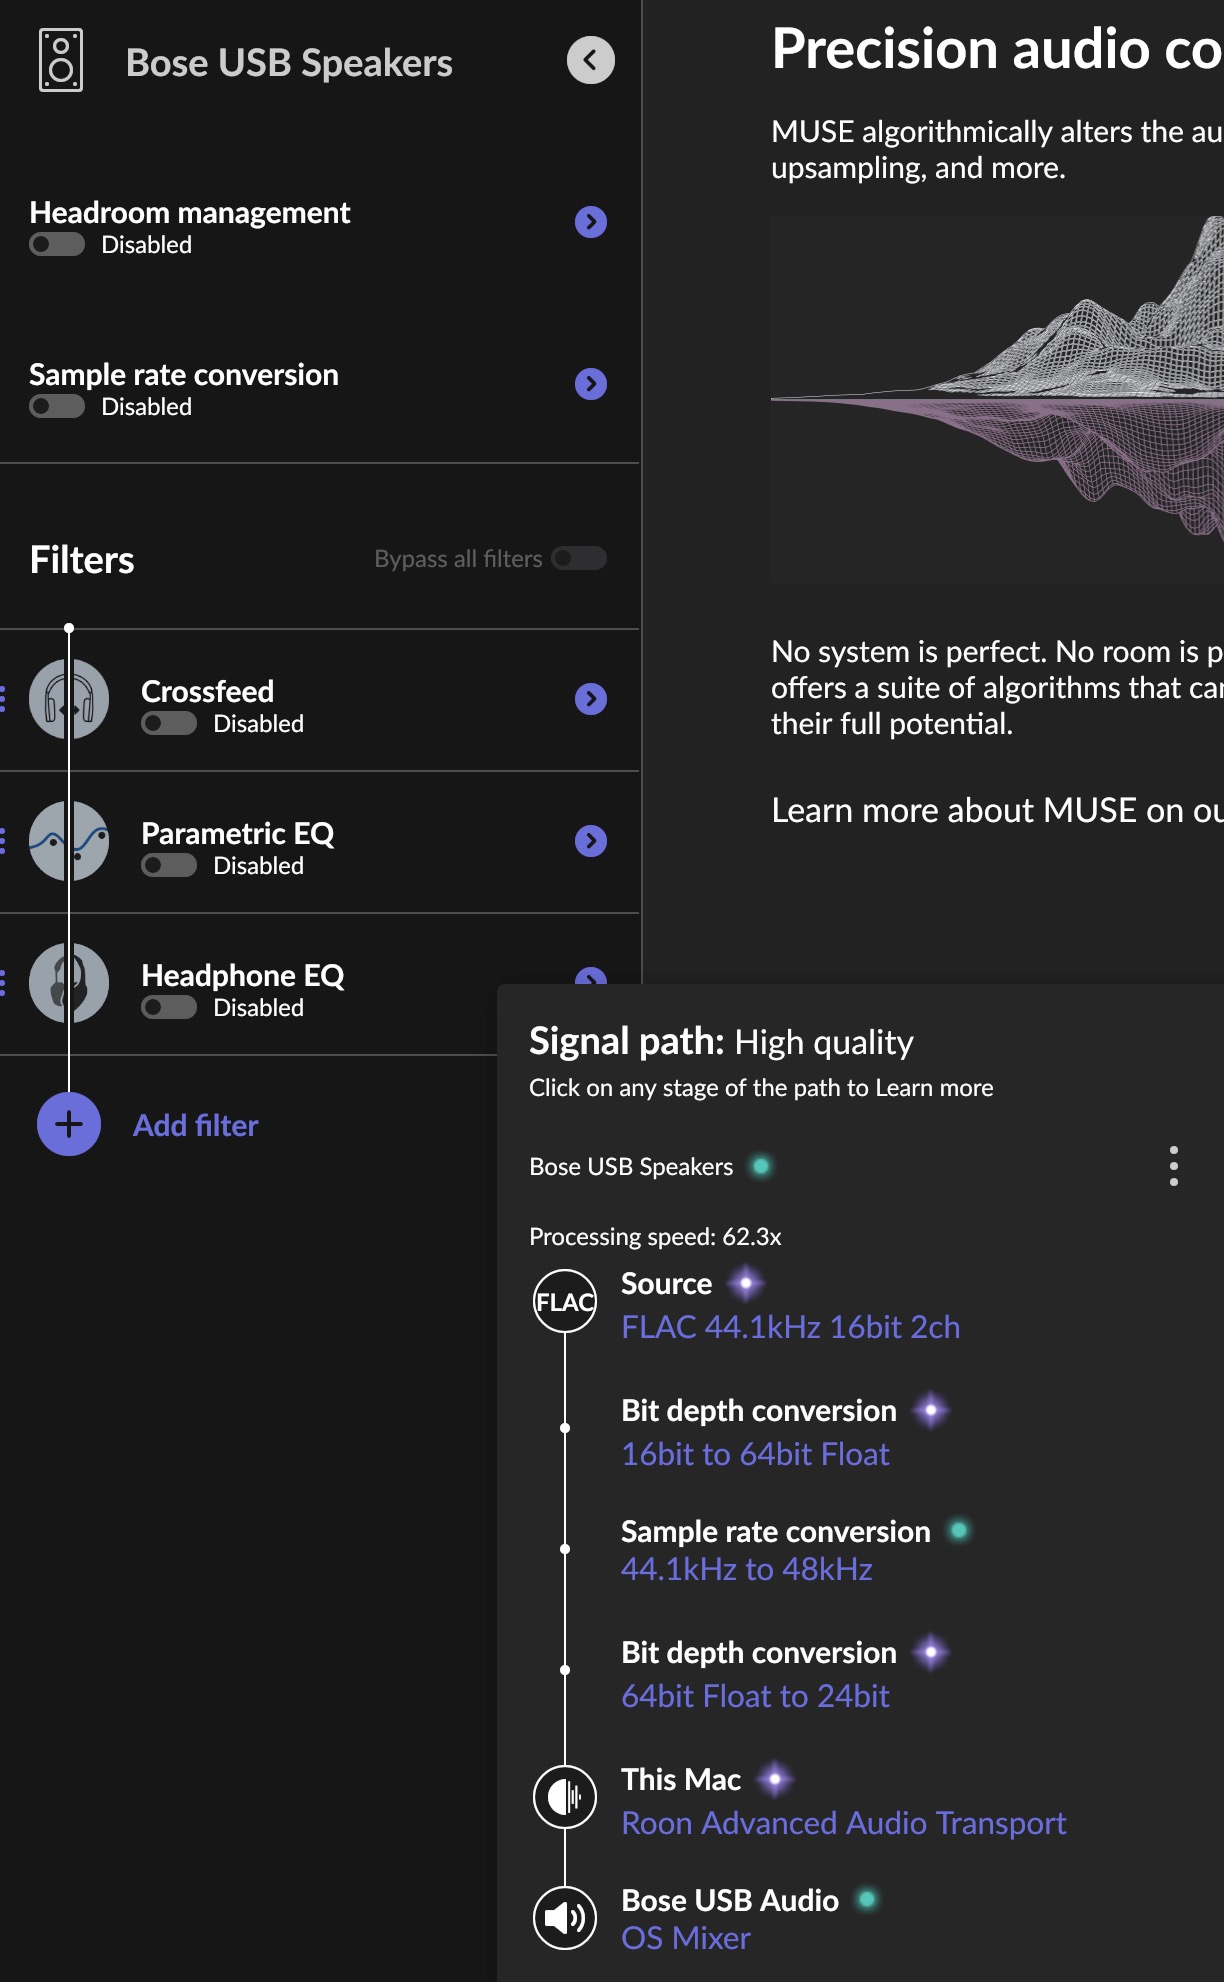
Task: Toggle Bypass all filters switch
Action: [x=579, y=558]
